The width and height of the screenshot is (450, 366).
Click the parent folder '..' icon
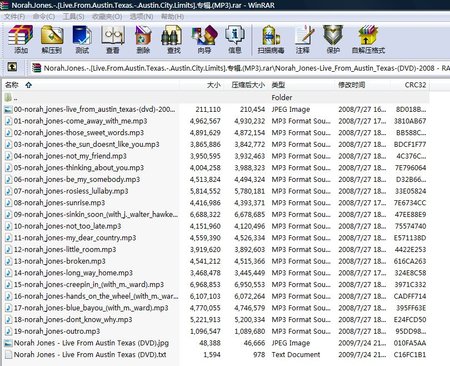click(x=8, y=97)
